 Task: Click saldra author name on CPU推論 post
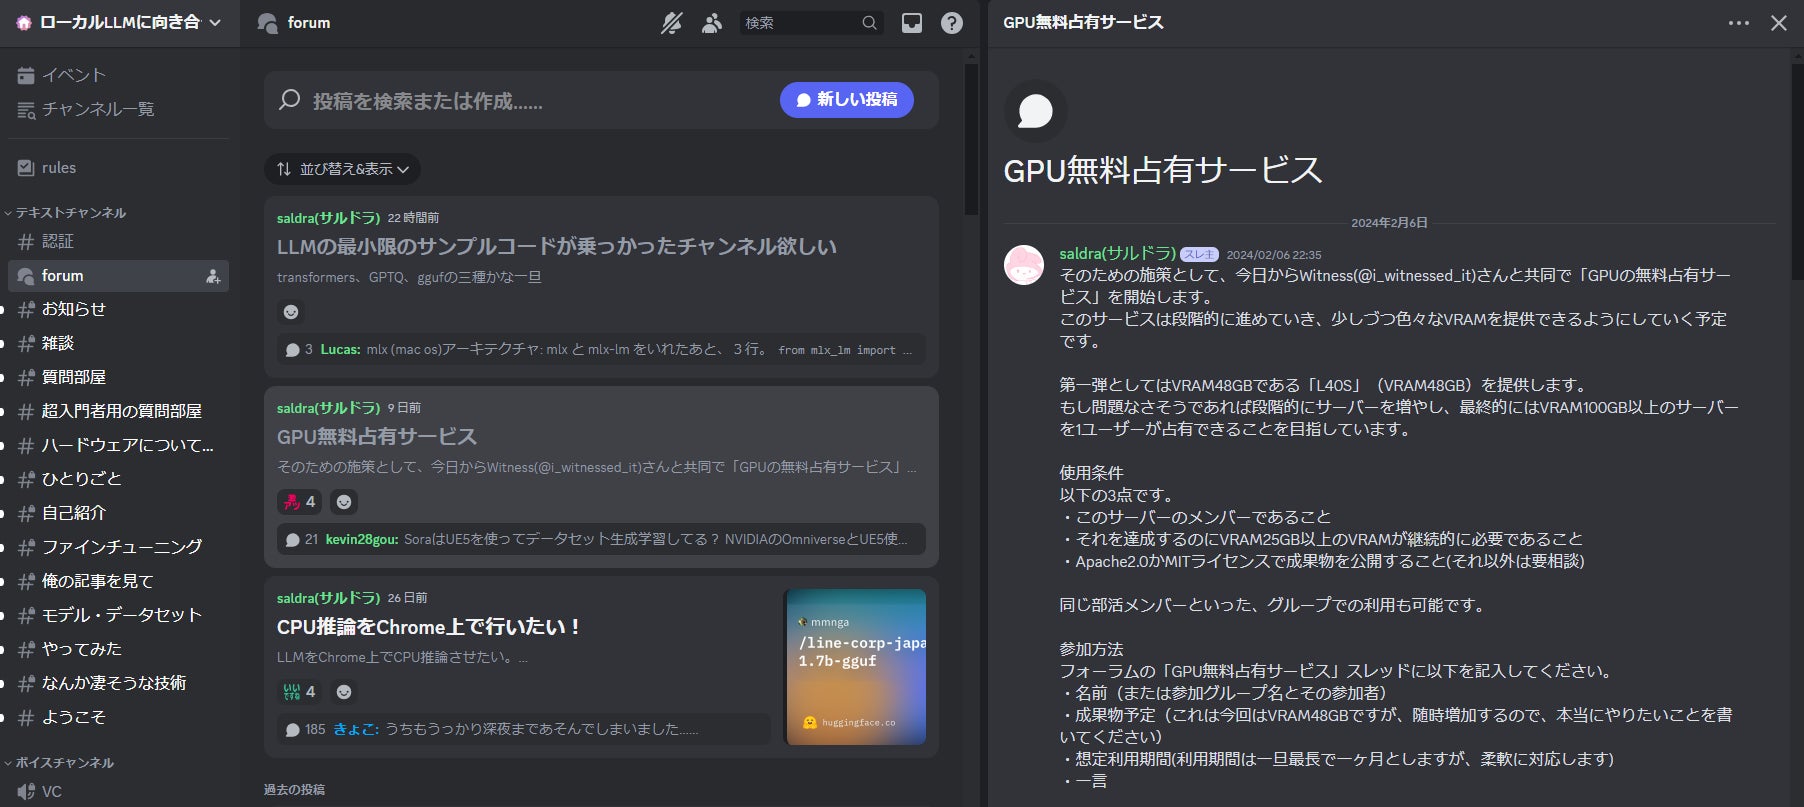[x=328, y=598]
